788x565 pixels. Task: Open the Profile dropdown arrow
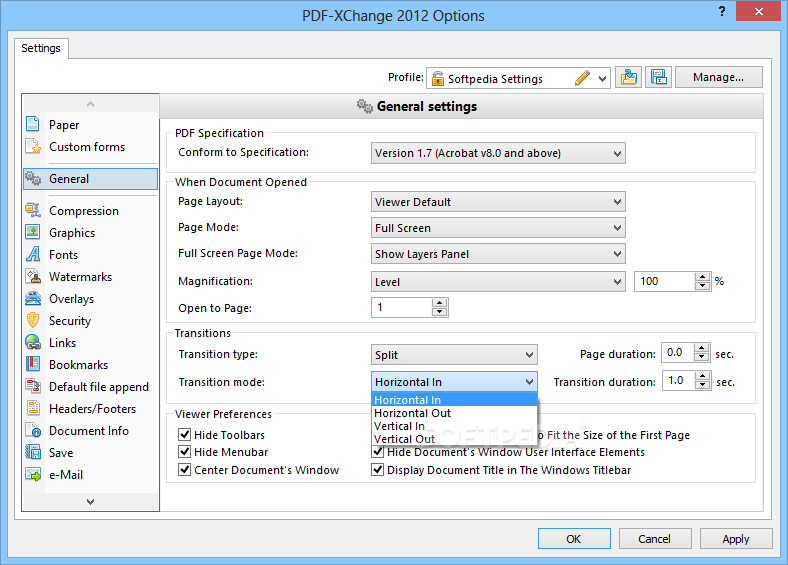(602, 79)
